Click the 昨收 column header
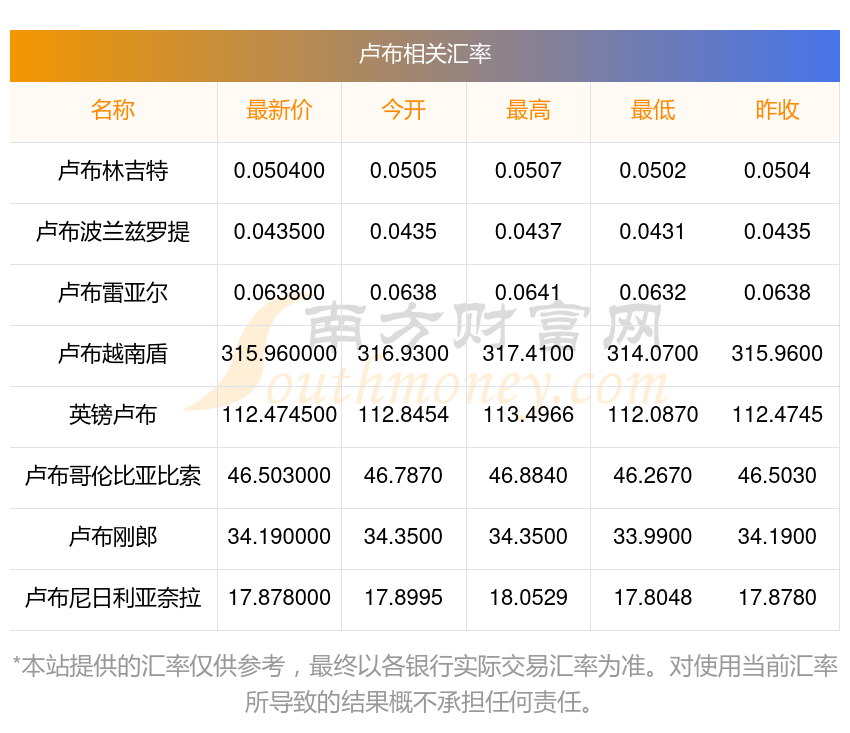The width and height of the screenshot is (850, 733). 777,110
